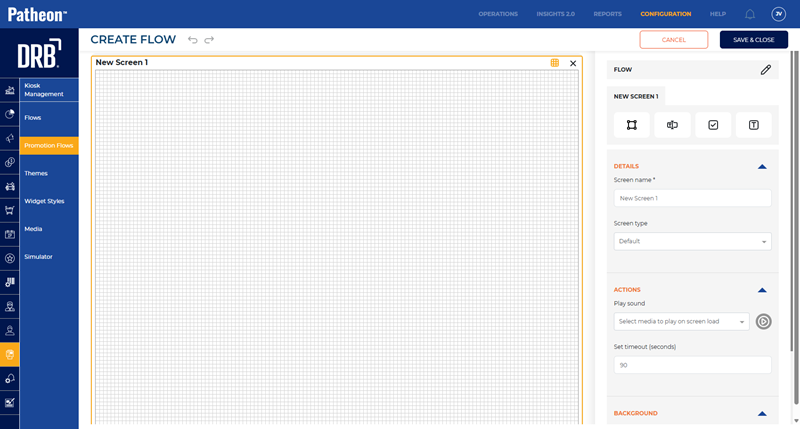This screenshot has height=429, width=800.
Task: Click the Screen name input field
Action: pos(692,198)
